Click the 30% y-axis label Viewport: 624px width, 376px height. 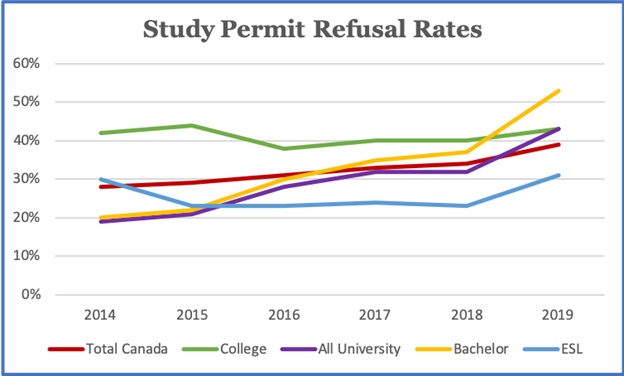tap(26, 179)
